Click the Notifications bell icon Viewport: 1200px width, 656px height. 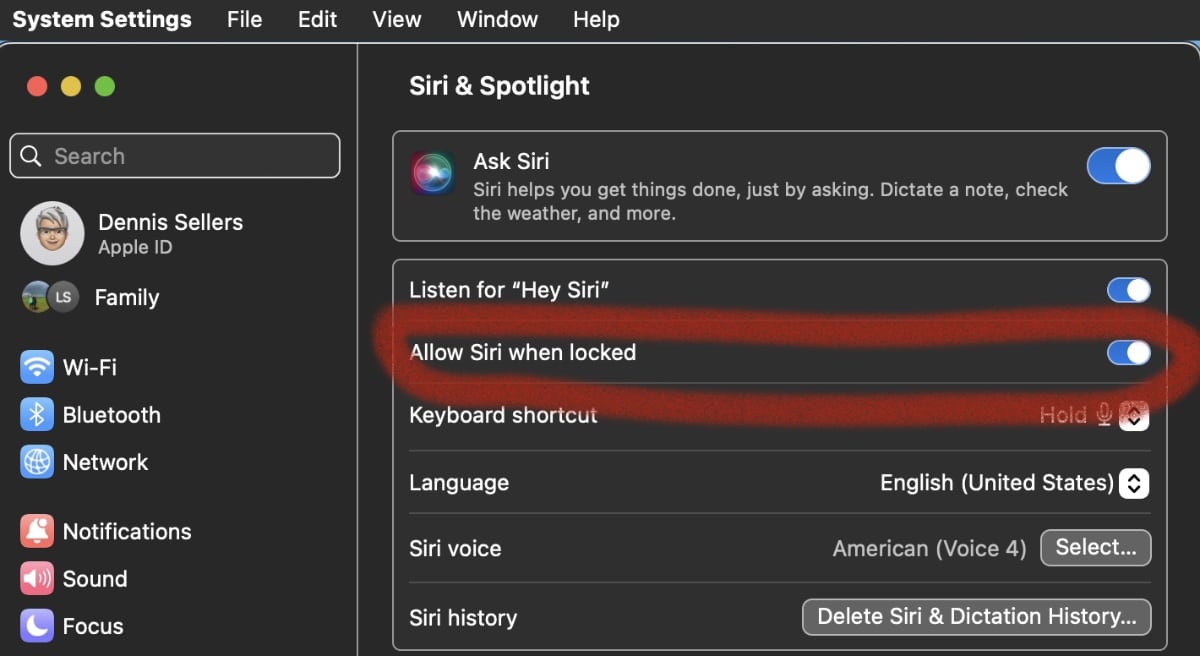(x=37, y=531)
